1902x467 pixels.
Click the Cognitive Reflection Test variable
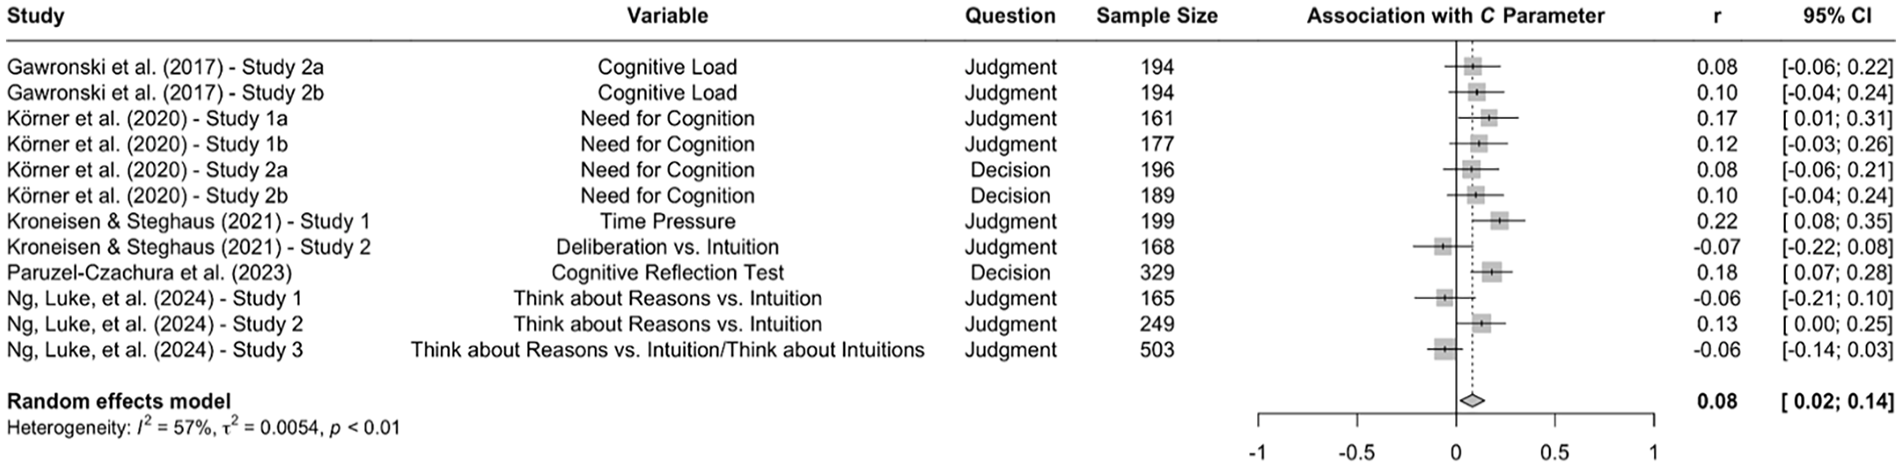click(667, 273)
